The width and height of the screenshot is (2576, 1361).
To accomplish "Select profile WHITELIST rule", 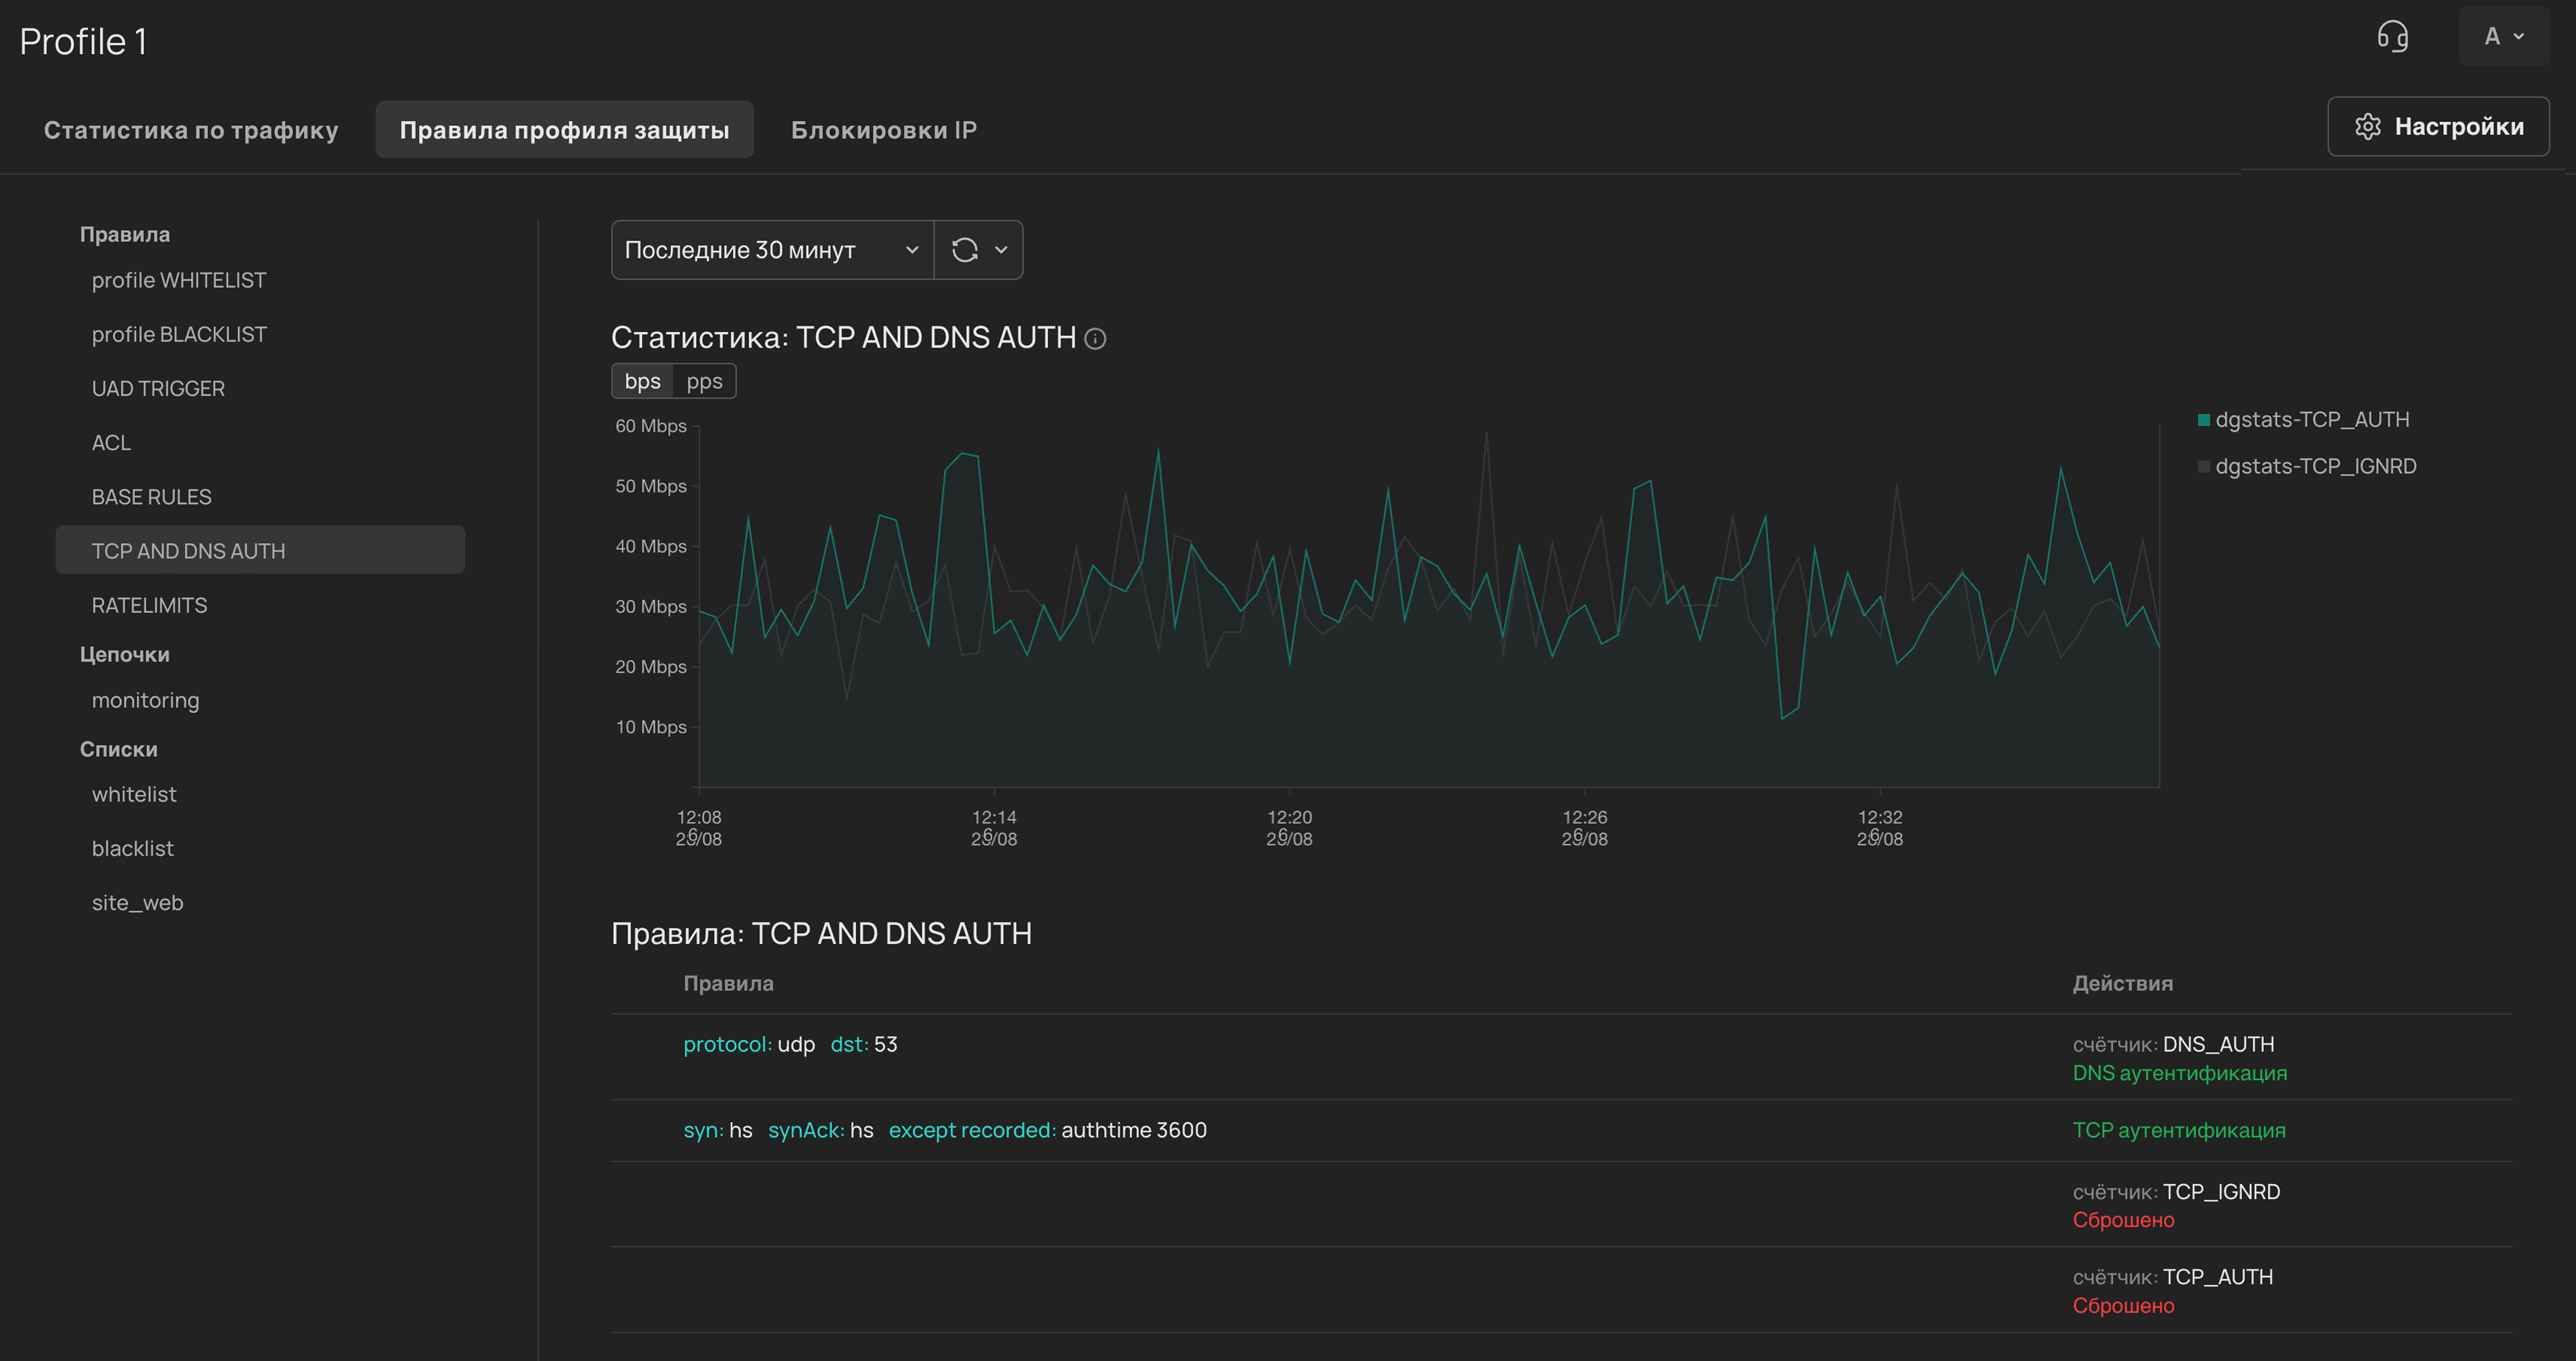I will coord(179,281).
